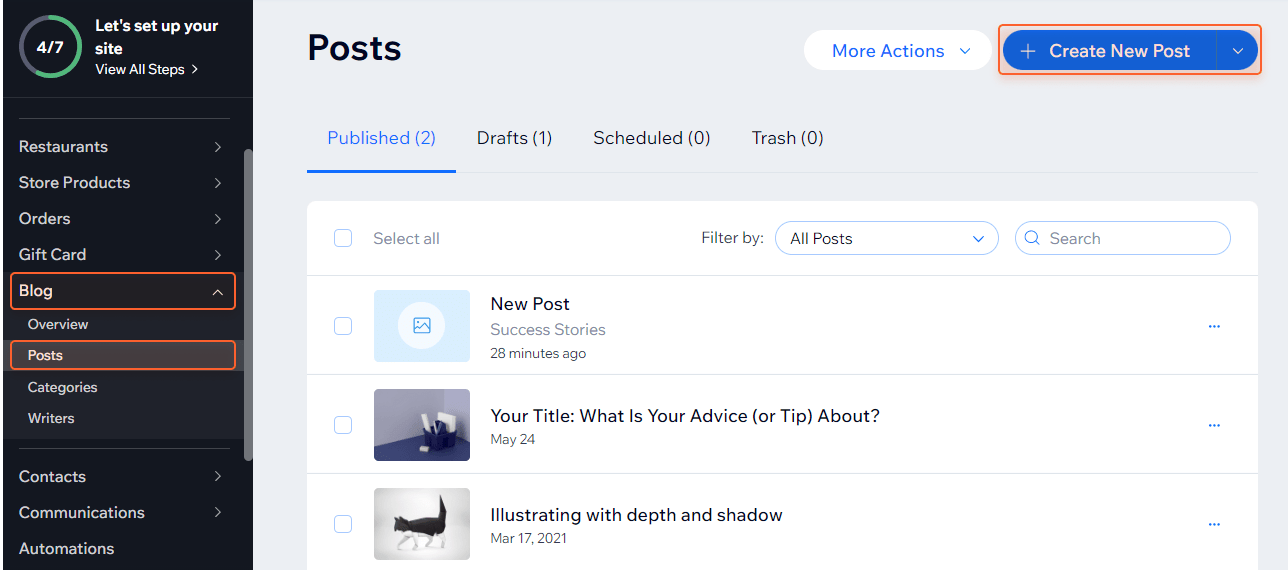
Task: Click the image placeholder icon on New Post
Action: coord(422,325)
